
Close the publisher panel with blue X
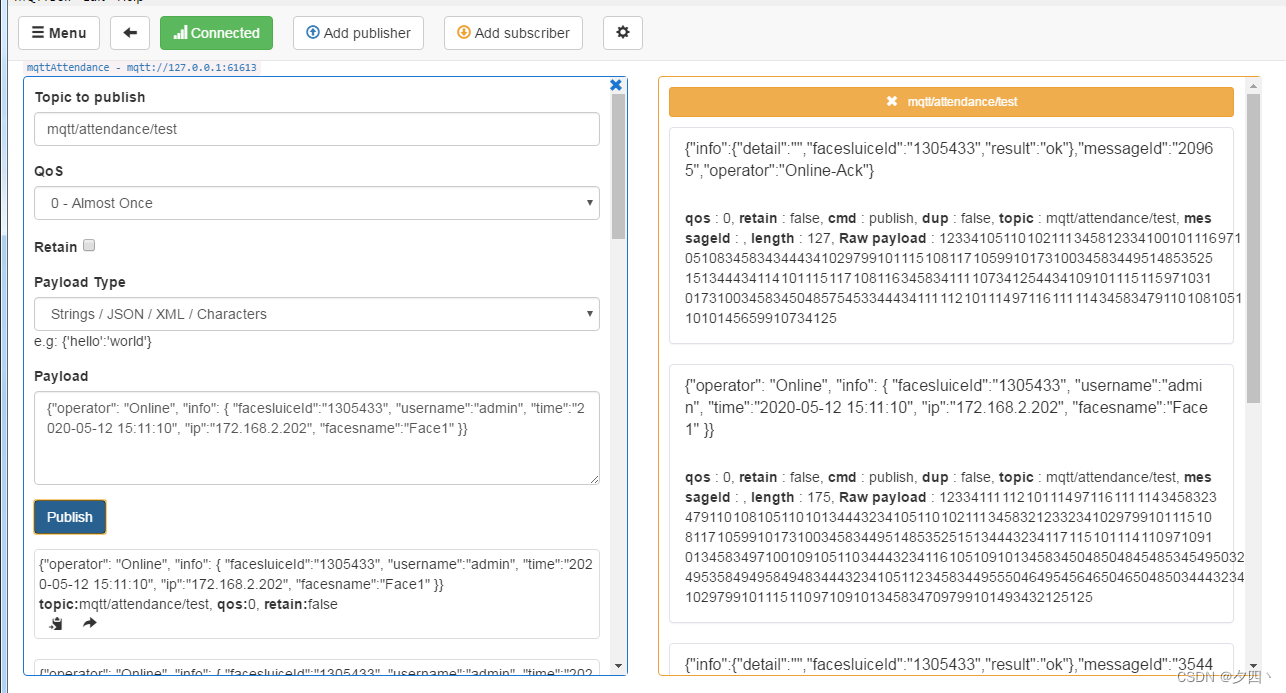pyautogui.click(x=616, y=85)
